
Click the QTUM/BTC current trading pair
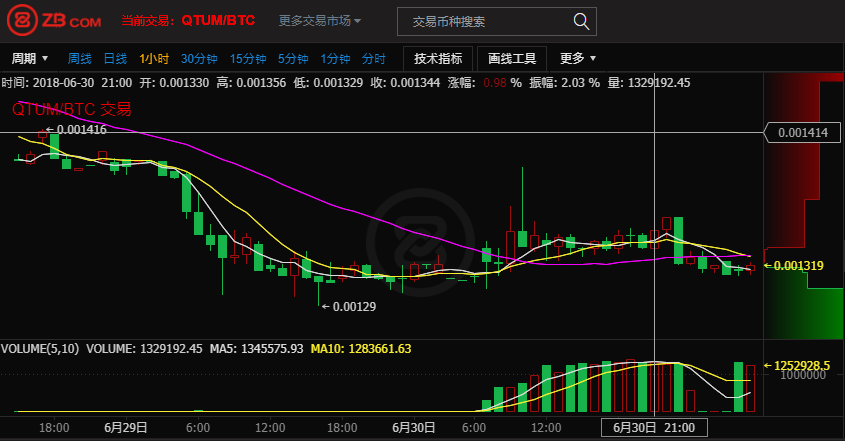tap(230, 21)
